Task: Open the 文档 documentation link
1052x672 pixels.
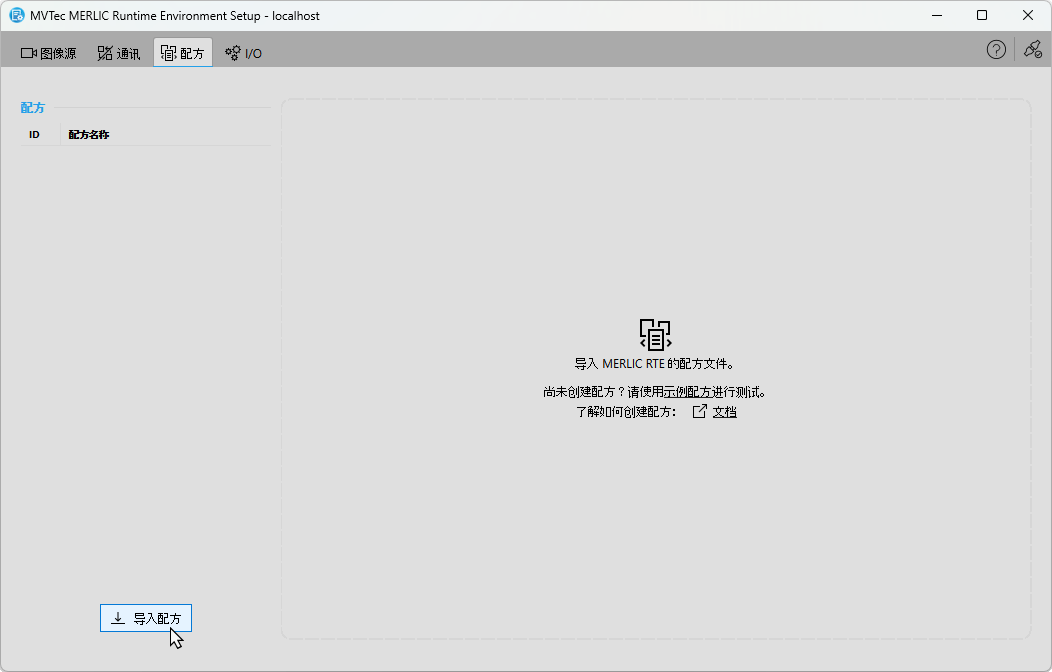Action: [724, 411]
